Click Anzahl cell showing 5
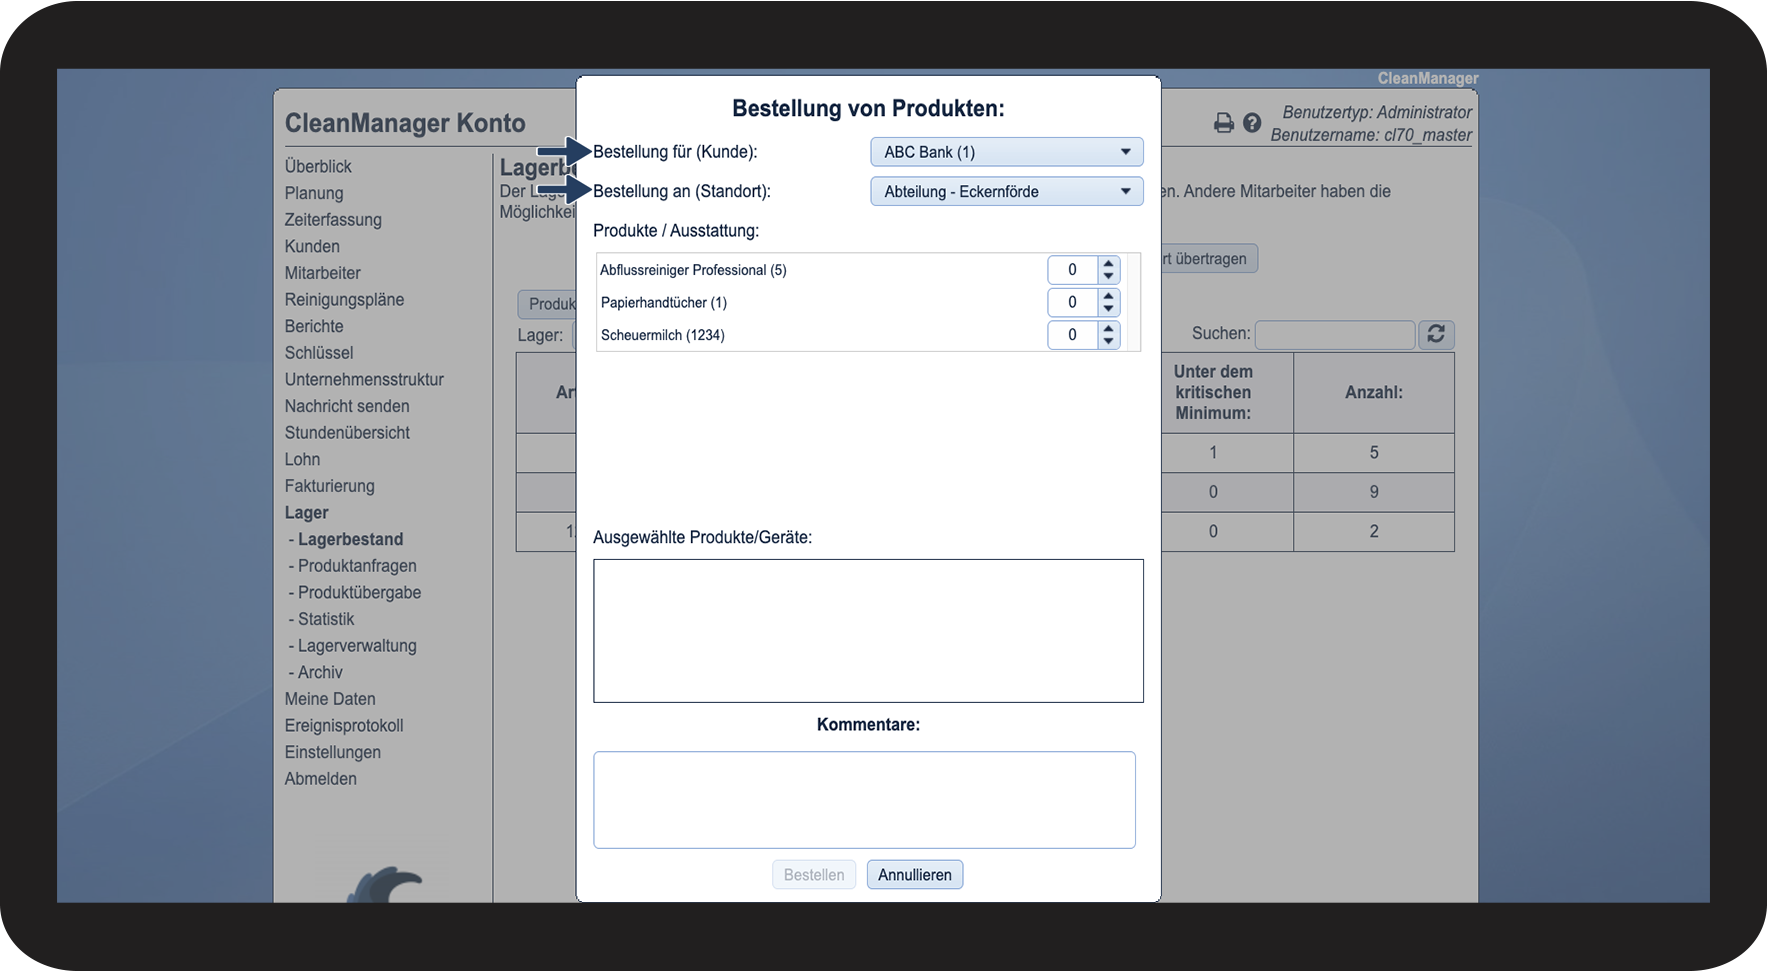The image size is (1767, 971). point(1373,453)
